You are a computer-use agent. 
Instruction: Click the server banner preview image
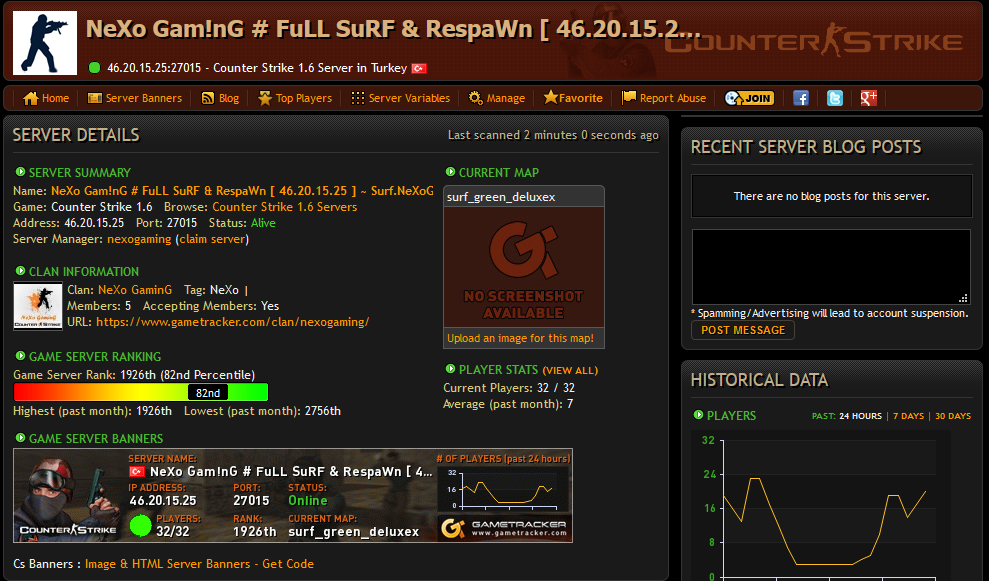(x=293, y=495)
